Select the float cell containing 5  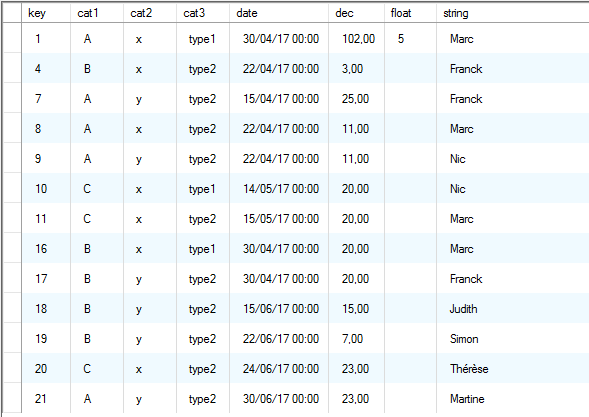tap(411, 38)
